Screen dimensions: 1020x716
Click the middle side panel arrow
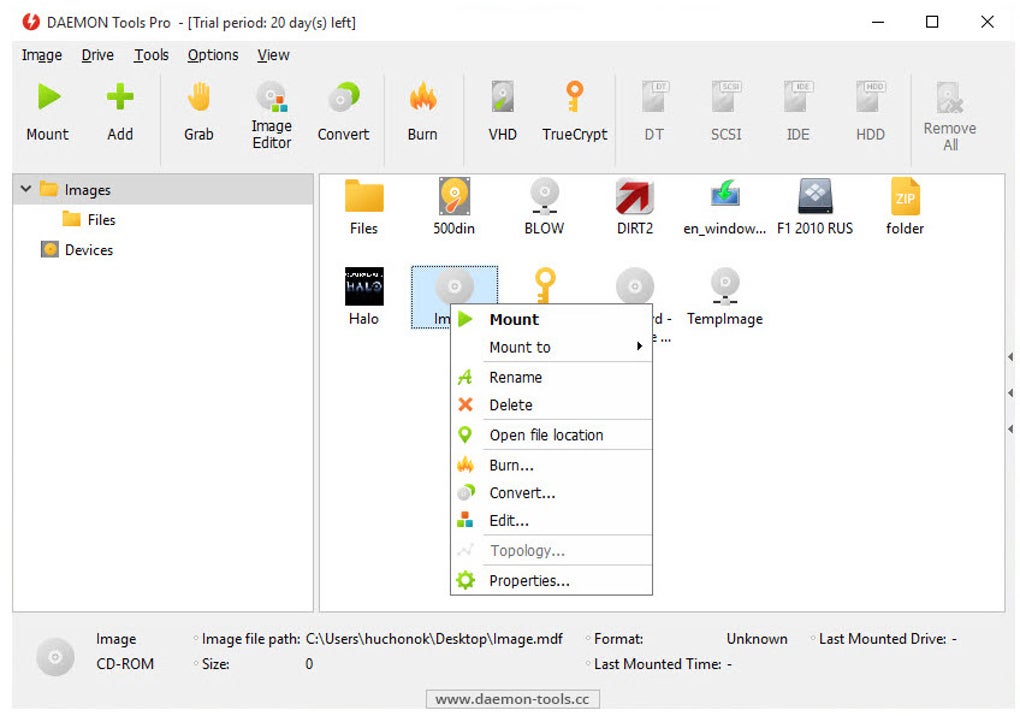click(x=1010, y=393)
